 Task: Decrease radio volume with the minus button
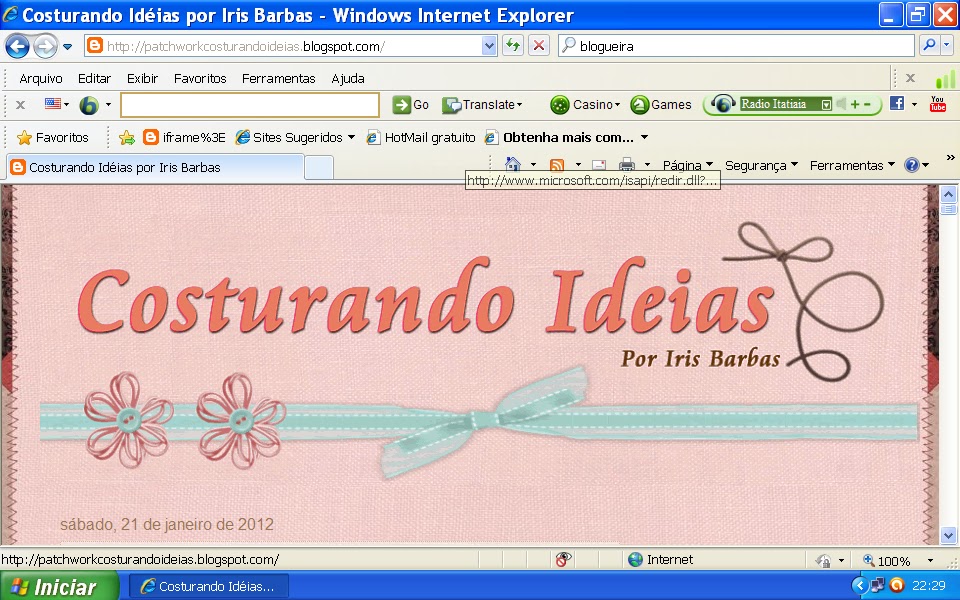(867, 105)
